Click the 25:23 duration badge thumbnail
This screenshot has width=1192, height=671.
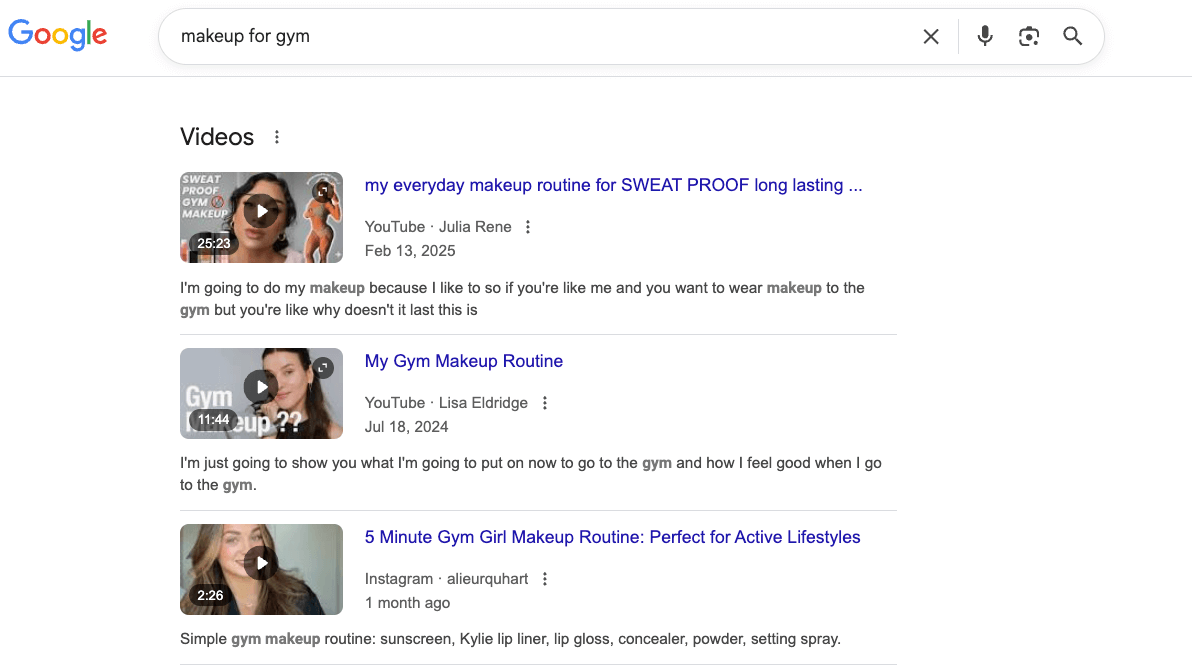coord(212,243)
